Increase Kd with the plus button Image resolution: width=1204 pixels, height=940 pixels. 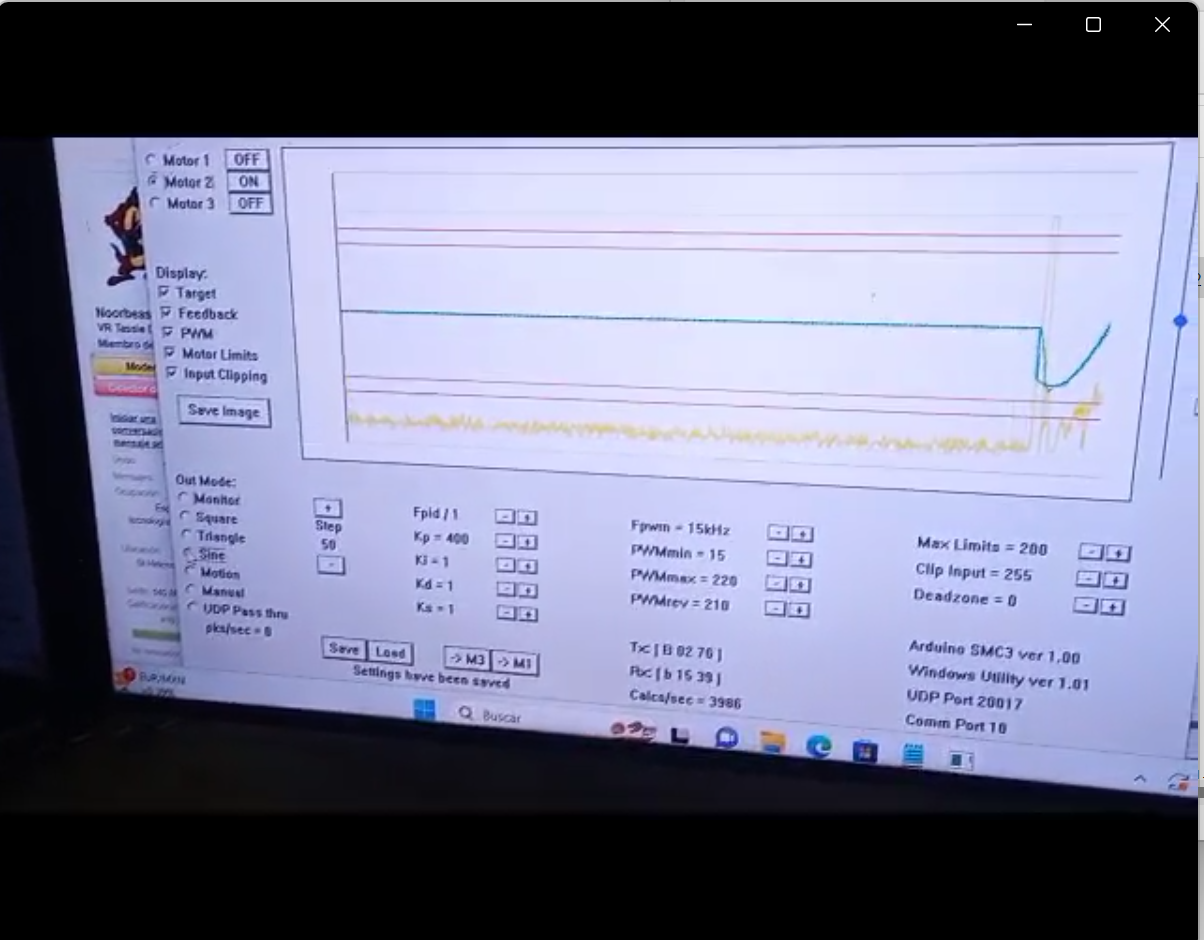point(528,590)
